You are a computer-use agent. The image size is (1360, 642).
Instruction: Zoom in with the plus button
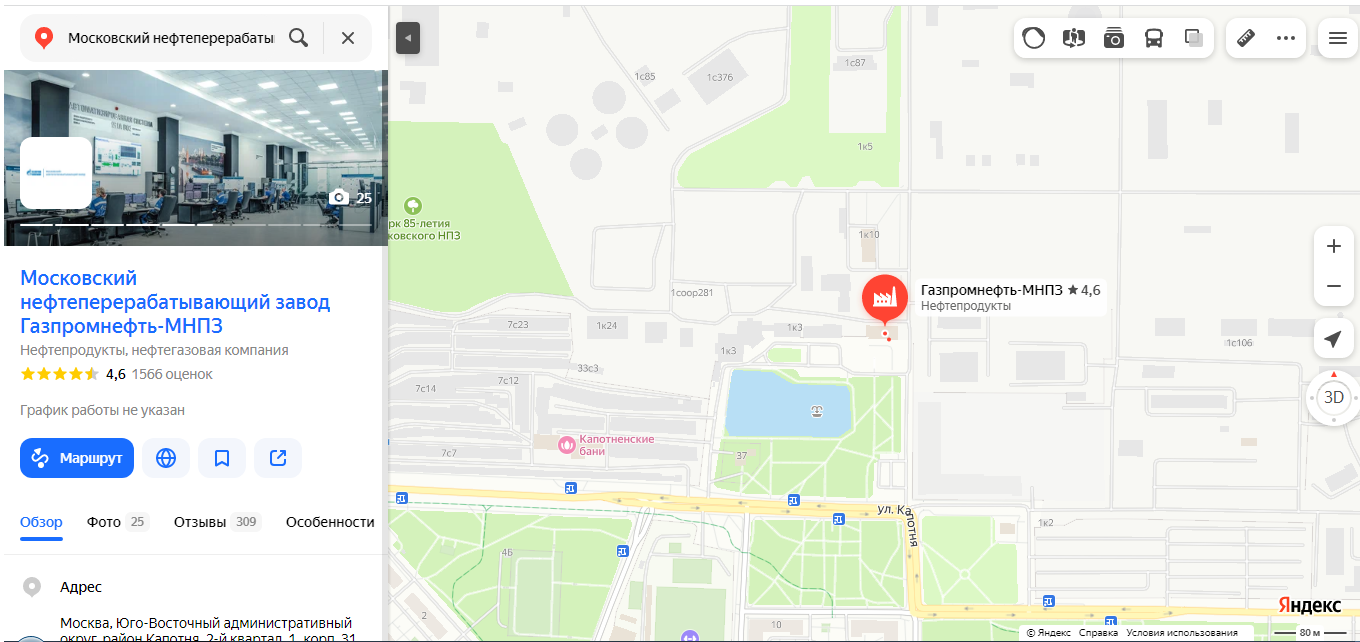[1333, 246]
